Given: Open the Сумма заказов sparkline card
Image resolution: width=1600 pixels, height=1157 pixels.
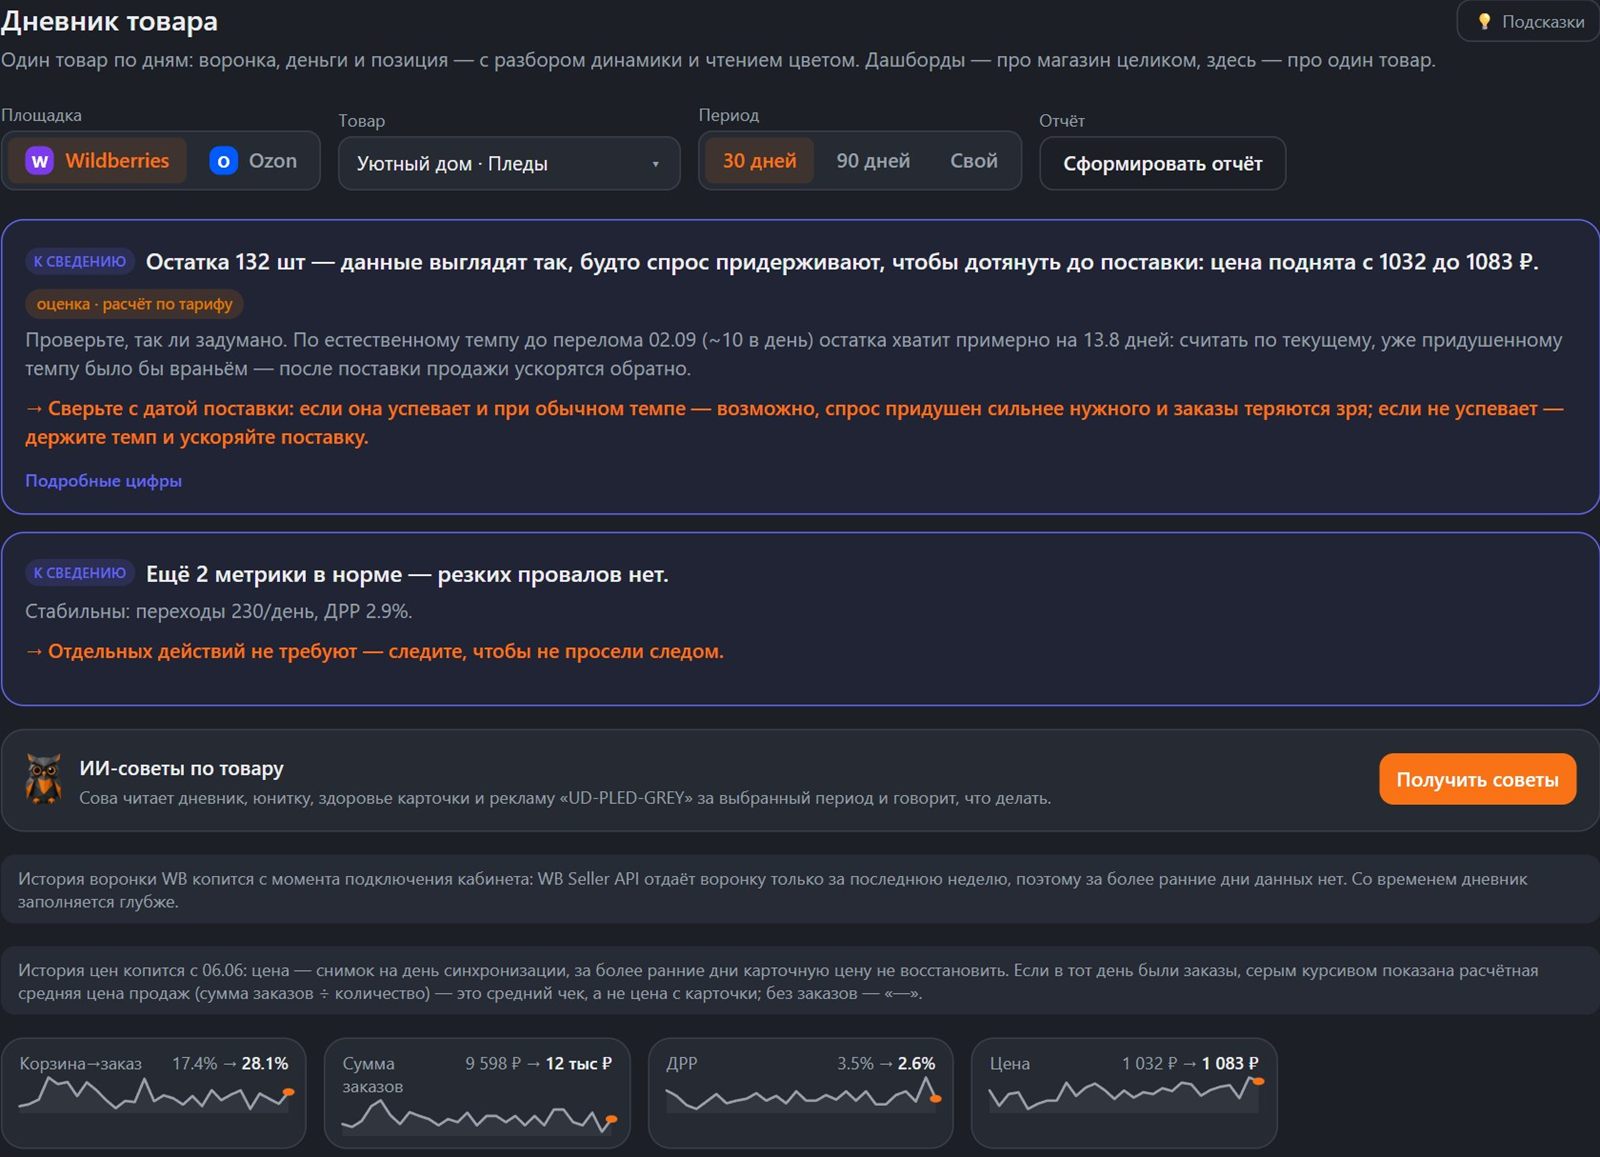Looking at the screenshot, I should click(477, 1092).
